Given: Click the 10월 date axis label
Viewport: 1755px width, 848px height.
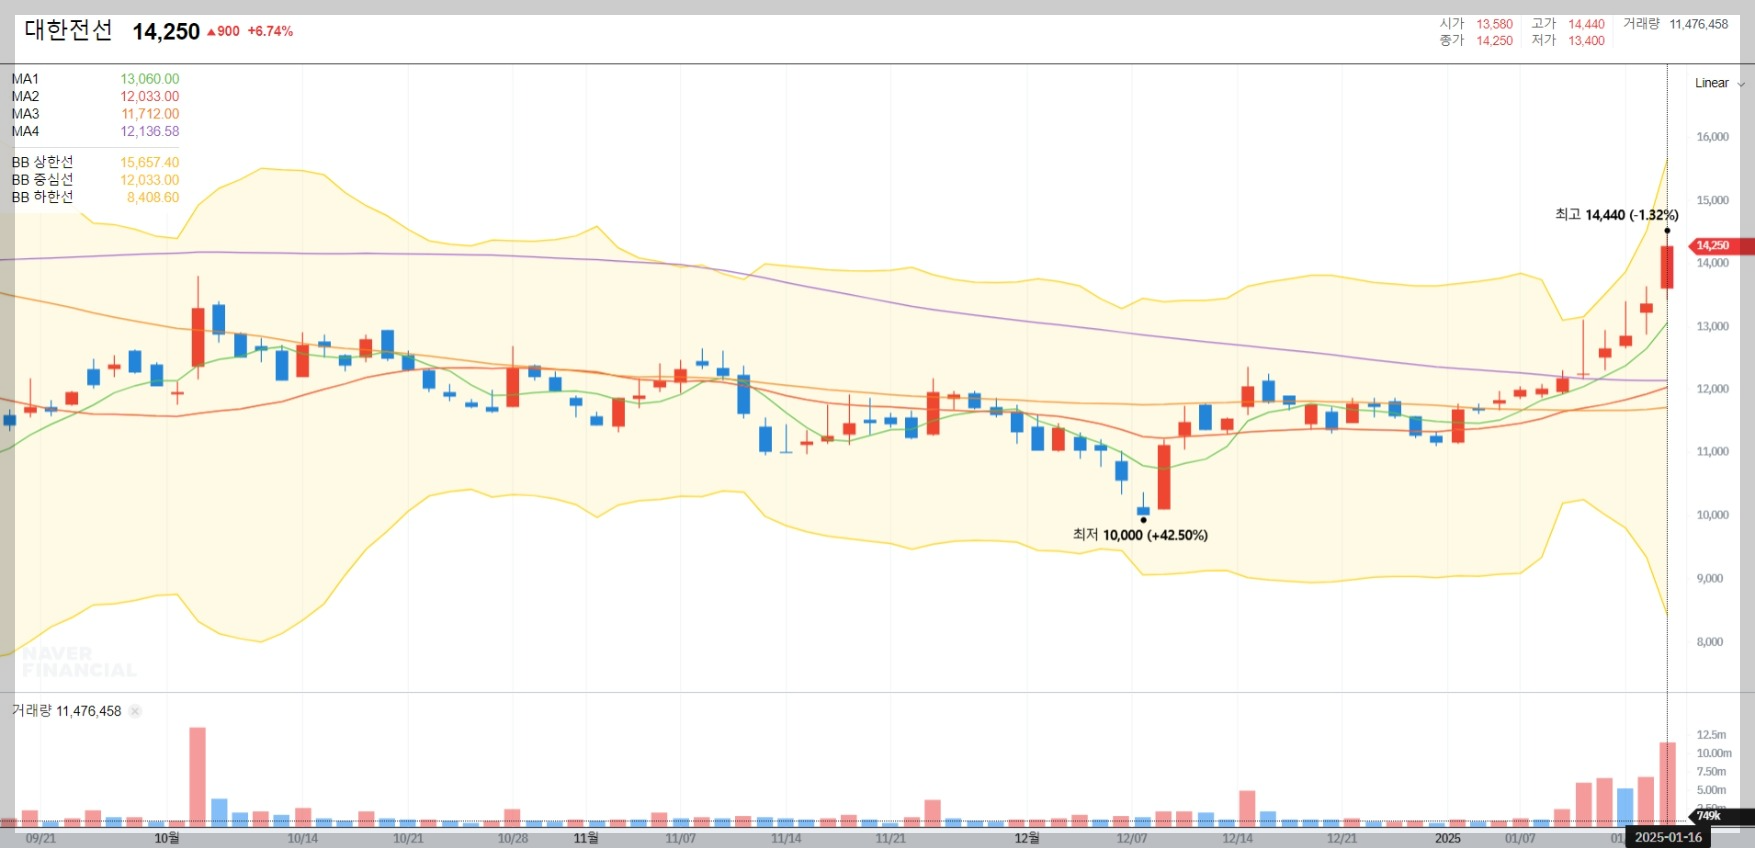Looking at the screenshot, I should [167, 838].
